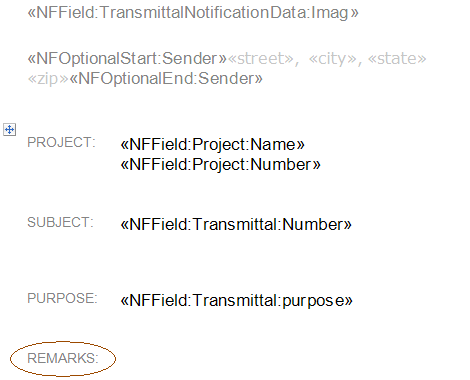Click the «city» placeholder
This screenshot has height=380, width=470.
332,59
